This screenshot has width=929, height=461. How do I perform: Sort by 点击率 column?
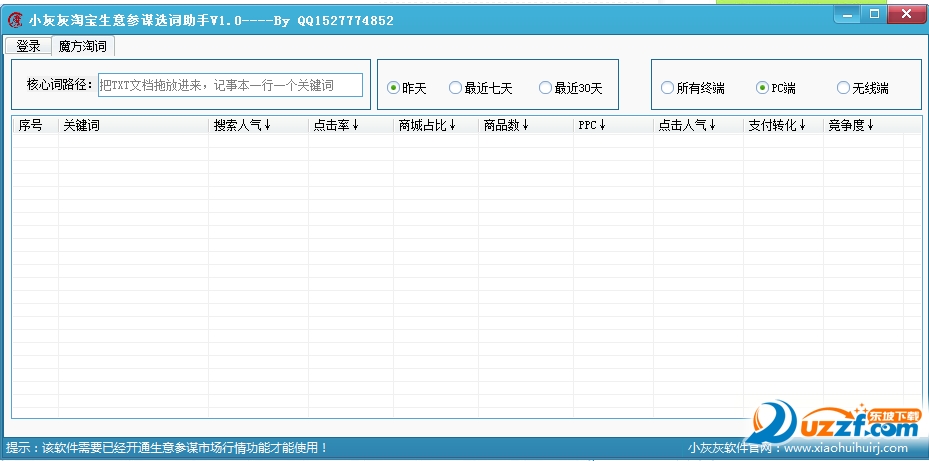351,125
